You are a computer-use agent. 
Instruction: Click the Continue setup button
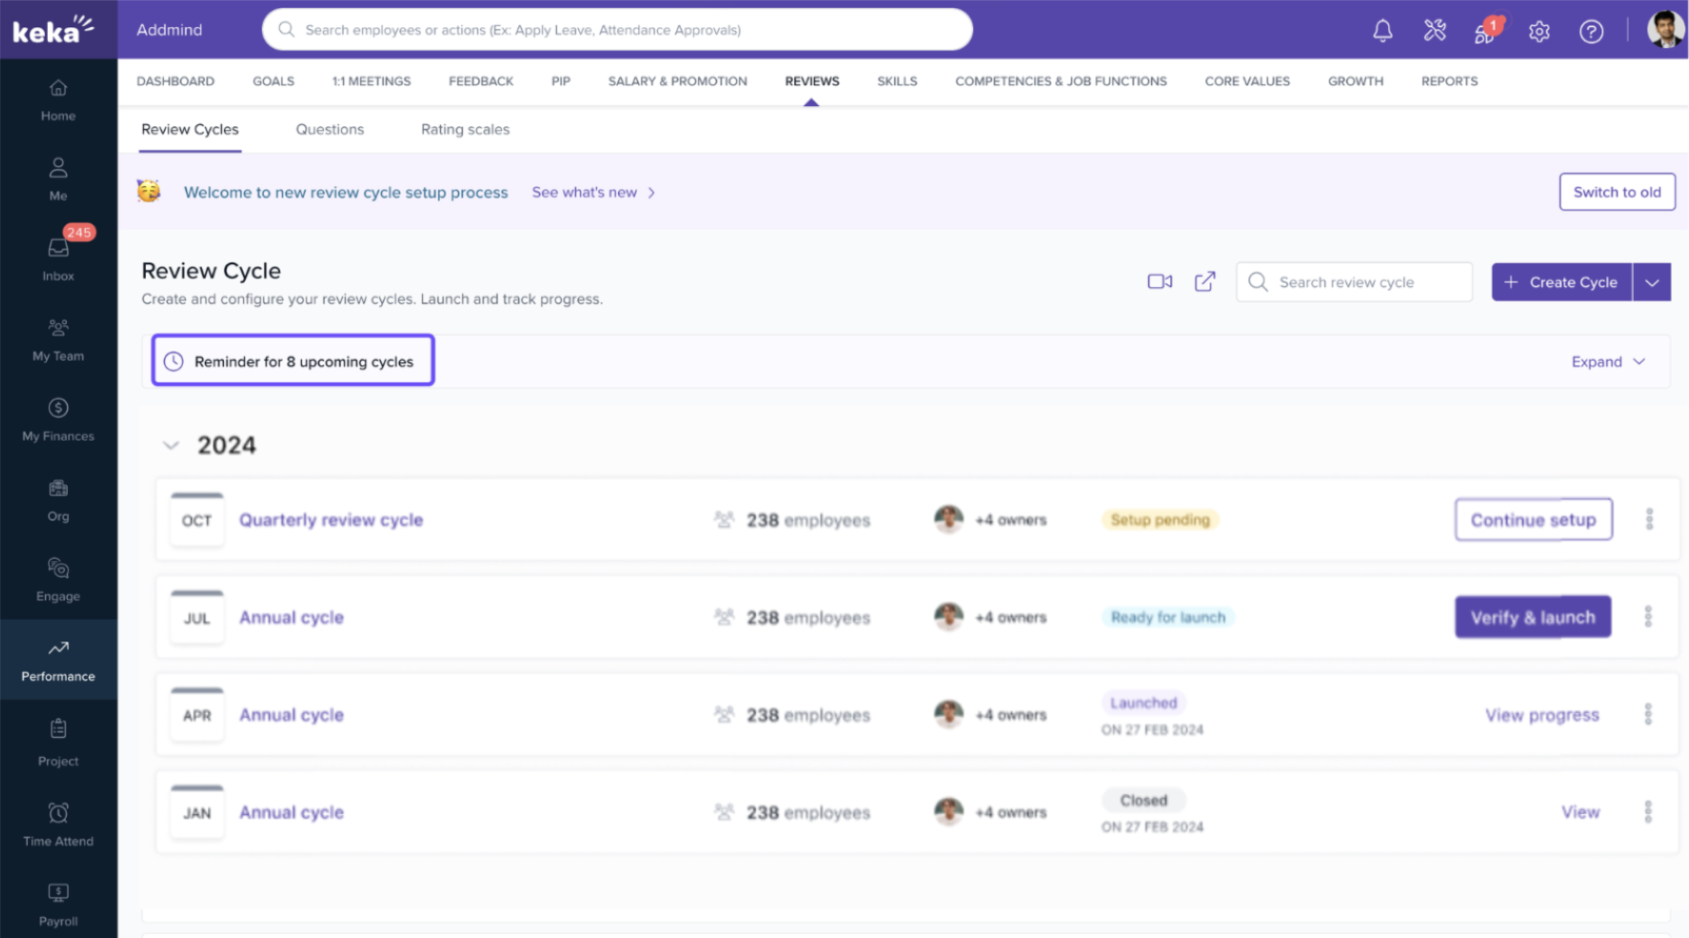1532,520
